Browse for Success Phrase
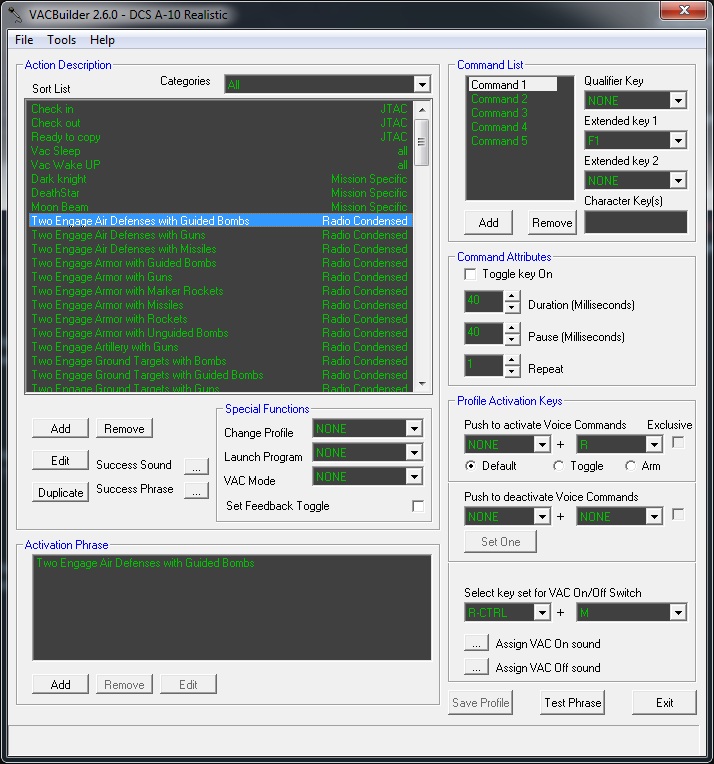The width and height of the screenshot is (714, 764). pos(196,491)
